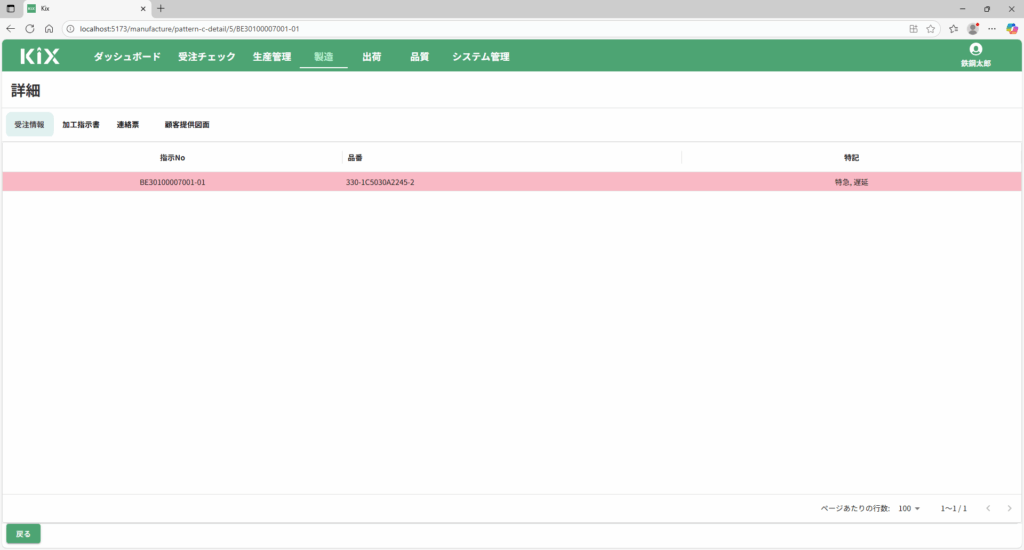
Task: Switch to the 顧客提供図面 tab
Action: (x=187, y=125)
